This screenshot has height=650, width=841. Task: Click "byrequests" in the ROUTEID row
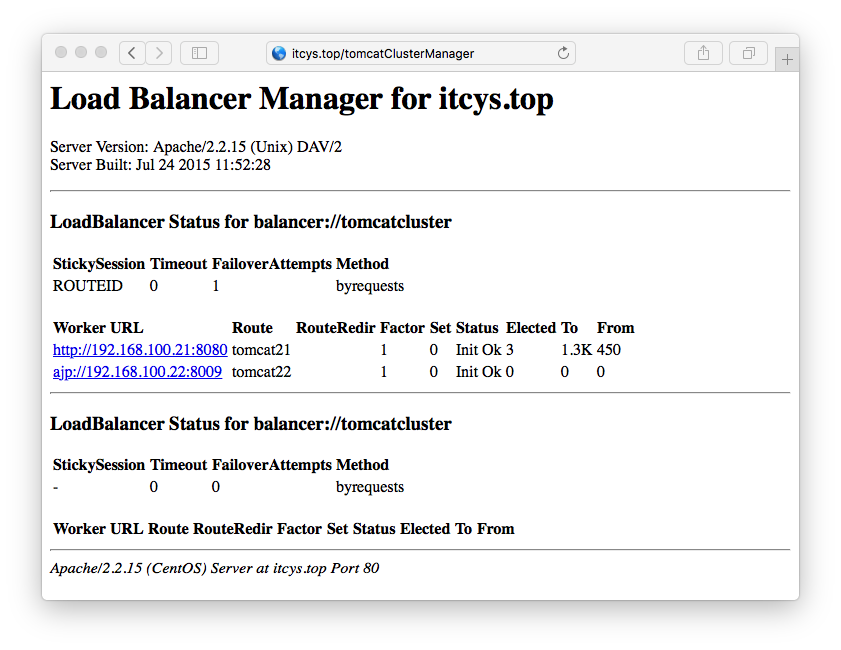tap(370, 286)
